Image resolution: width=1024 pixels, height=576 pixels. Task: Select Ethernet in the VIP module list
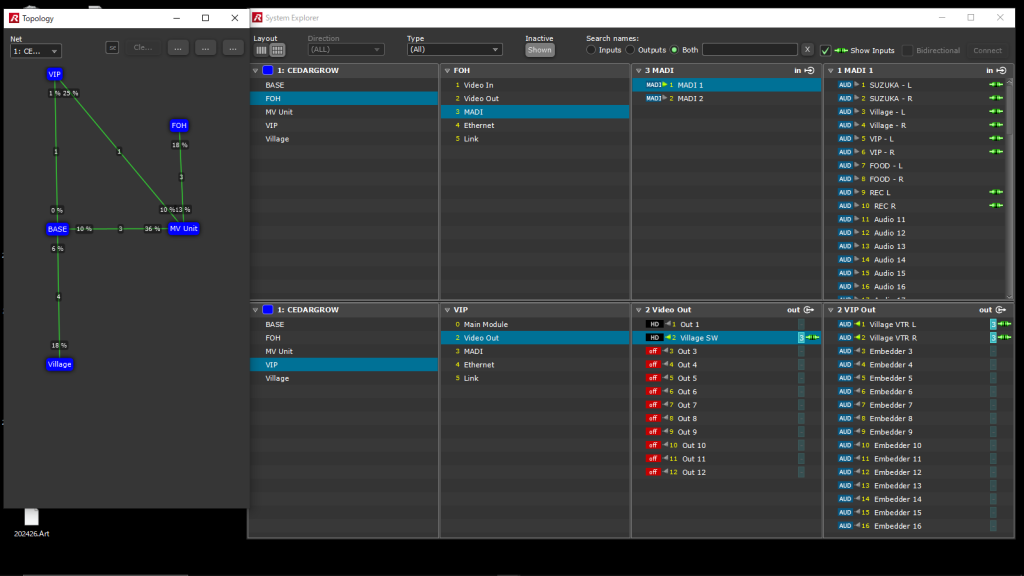(x=480, y=365)
